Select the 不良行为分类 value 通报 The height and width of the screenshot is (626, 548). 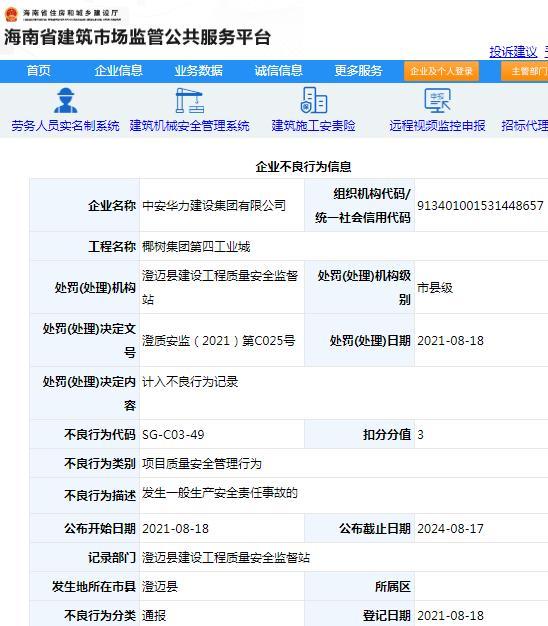(154, 616)
